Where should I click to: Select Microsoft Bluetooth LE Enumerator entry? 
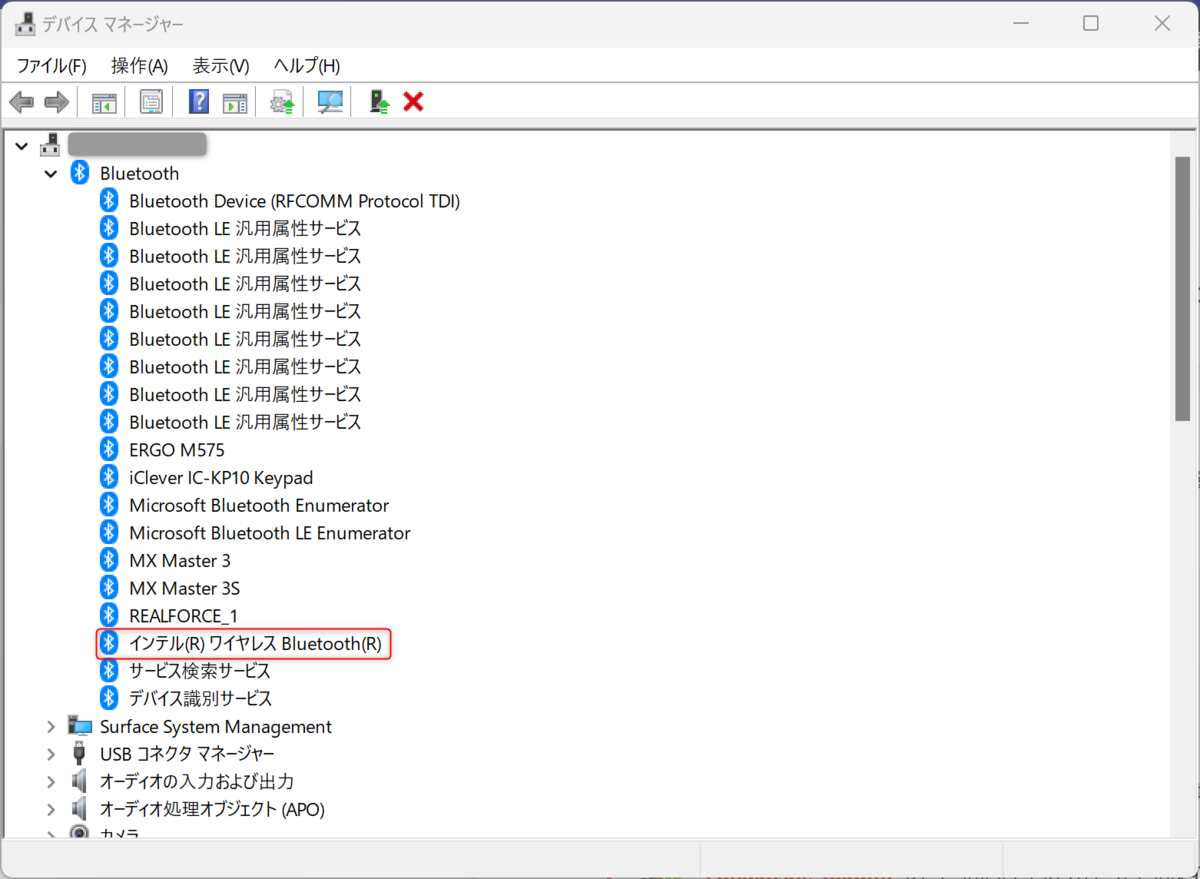(270, 533)
